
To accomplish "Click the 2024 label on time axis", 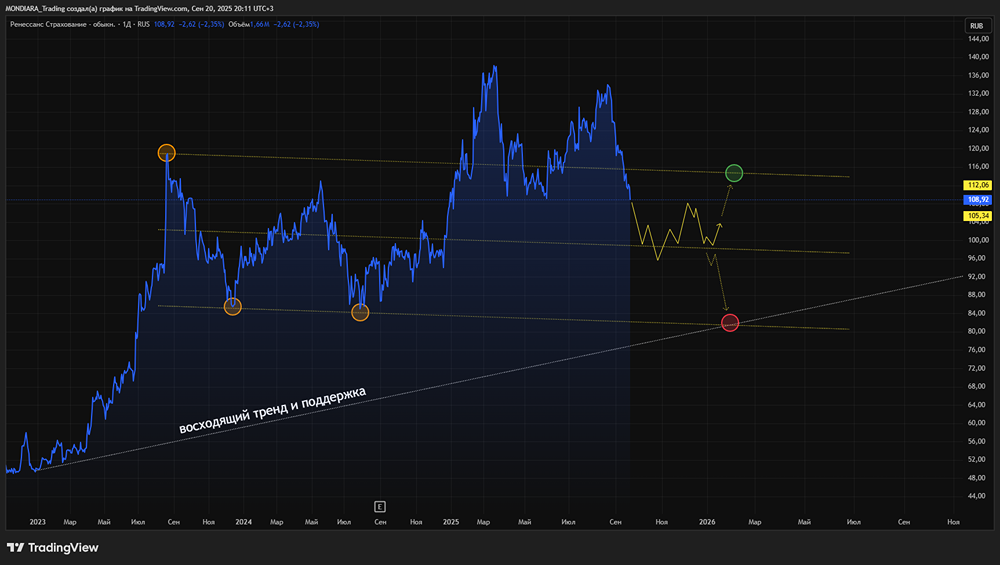I will click(x=242, y=522).
